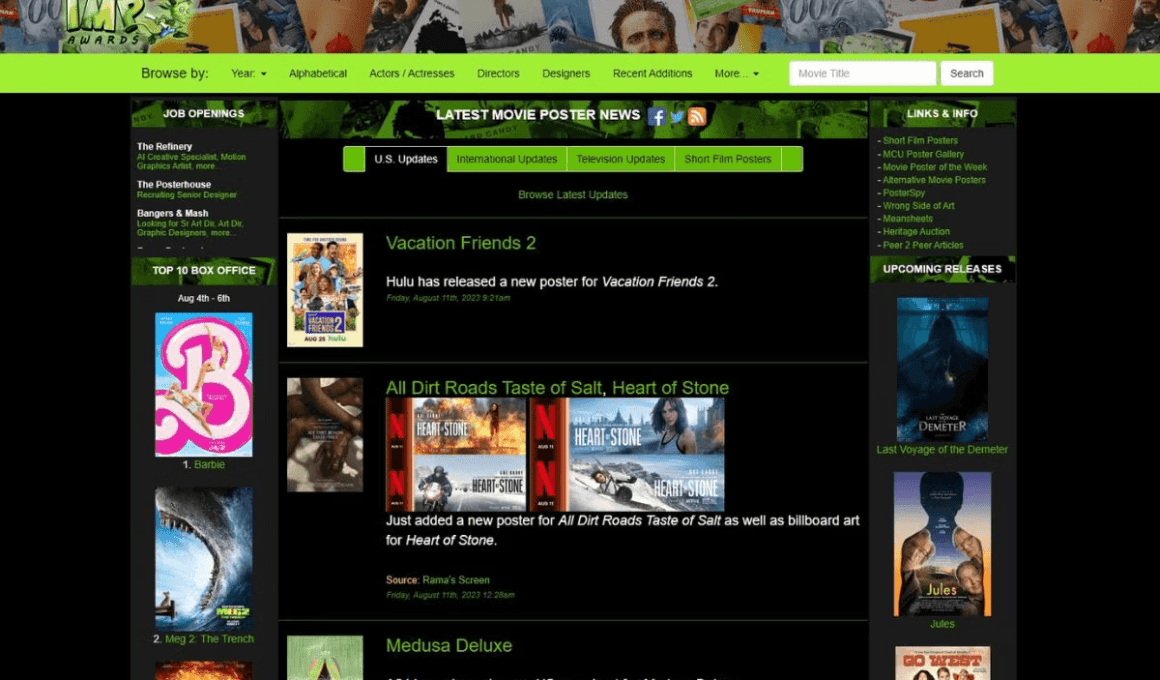Open Medusa Deluxe title link
Viewport: 1160px width, 680px height.
point(449,645)
